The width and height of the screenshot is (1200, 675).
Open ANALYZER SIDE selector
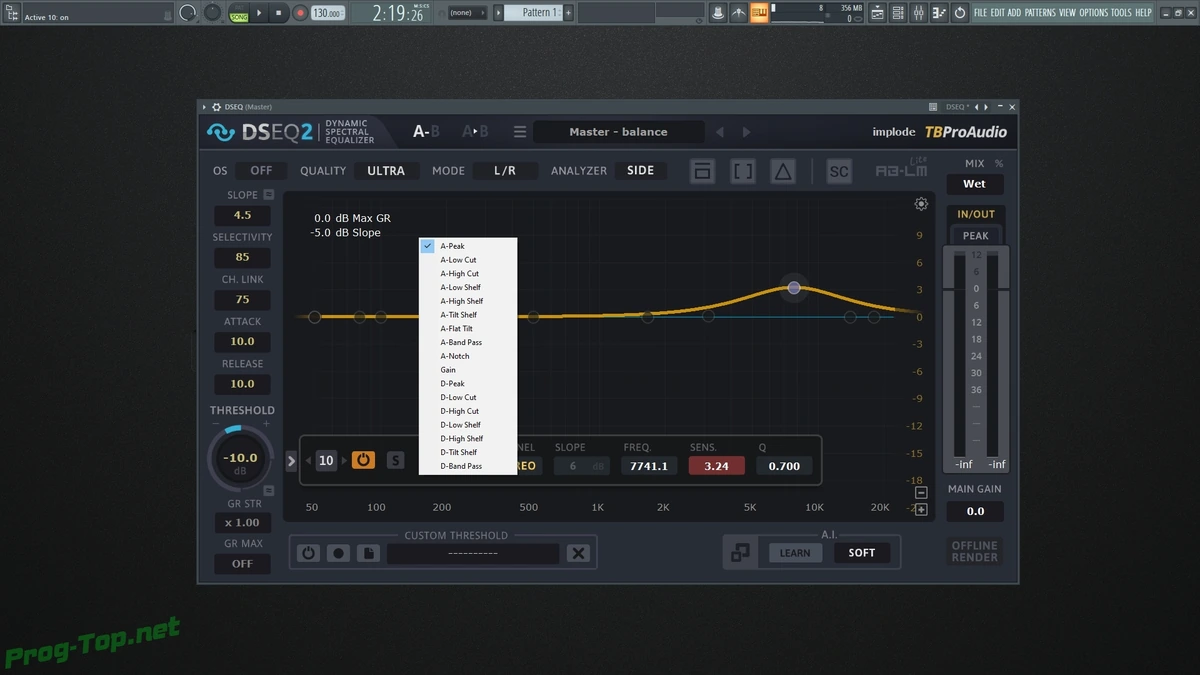640,171
